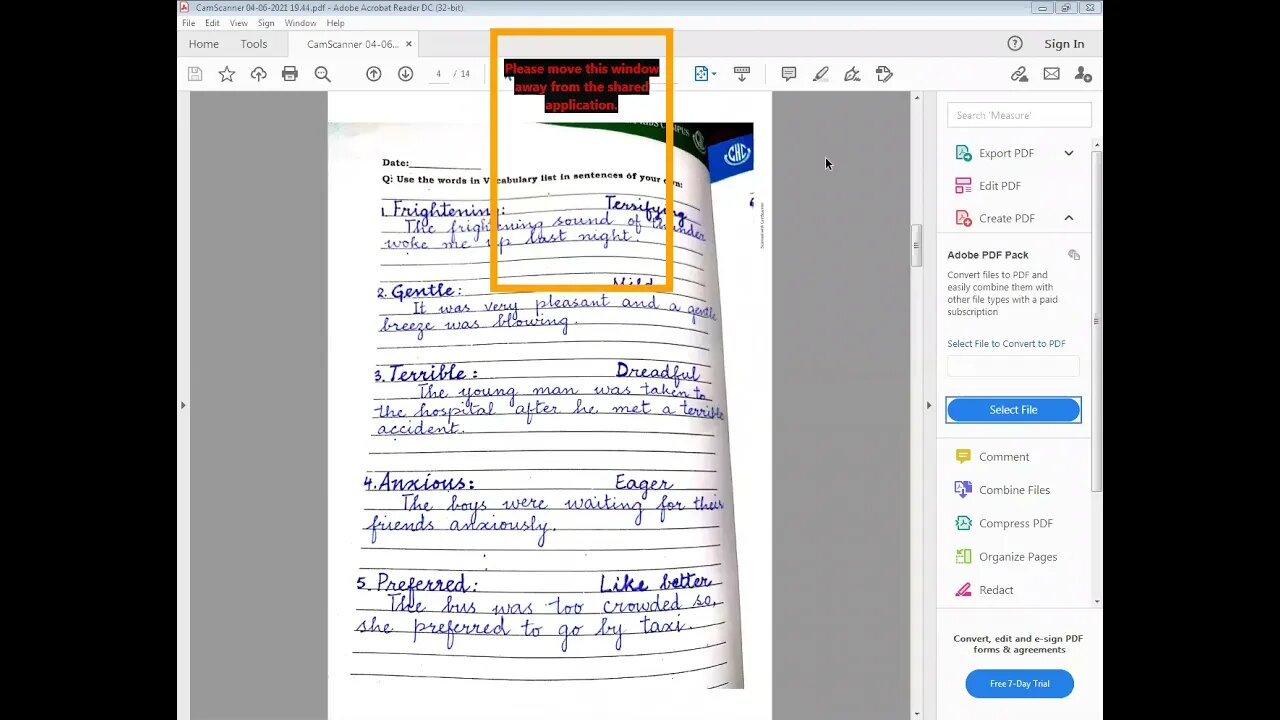Viewport: 1280px width, 720px height.
Task: Click the document scroll up arrow
Action: [916, 99]
